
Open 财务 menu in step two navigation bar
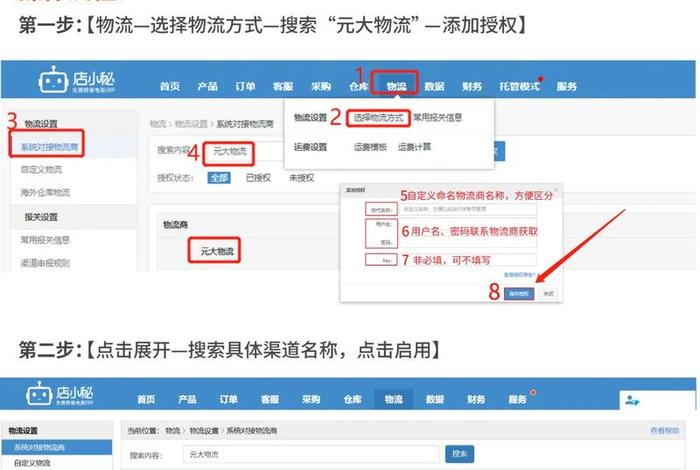[476, 399]
